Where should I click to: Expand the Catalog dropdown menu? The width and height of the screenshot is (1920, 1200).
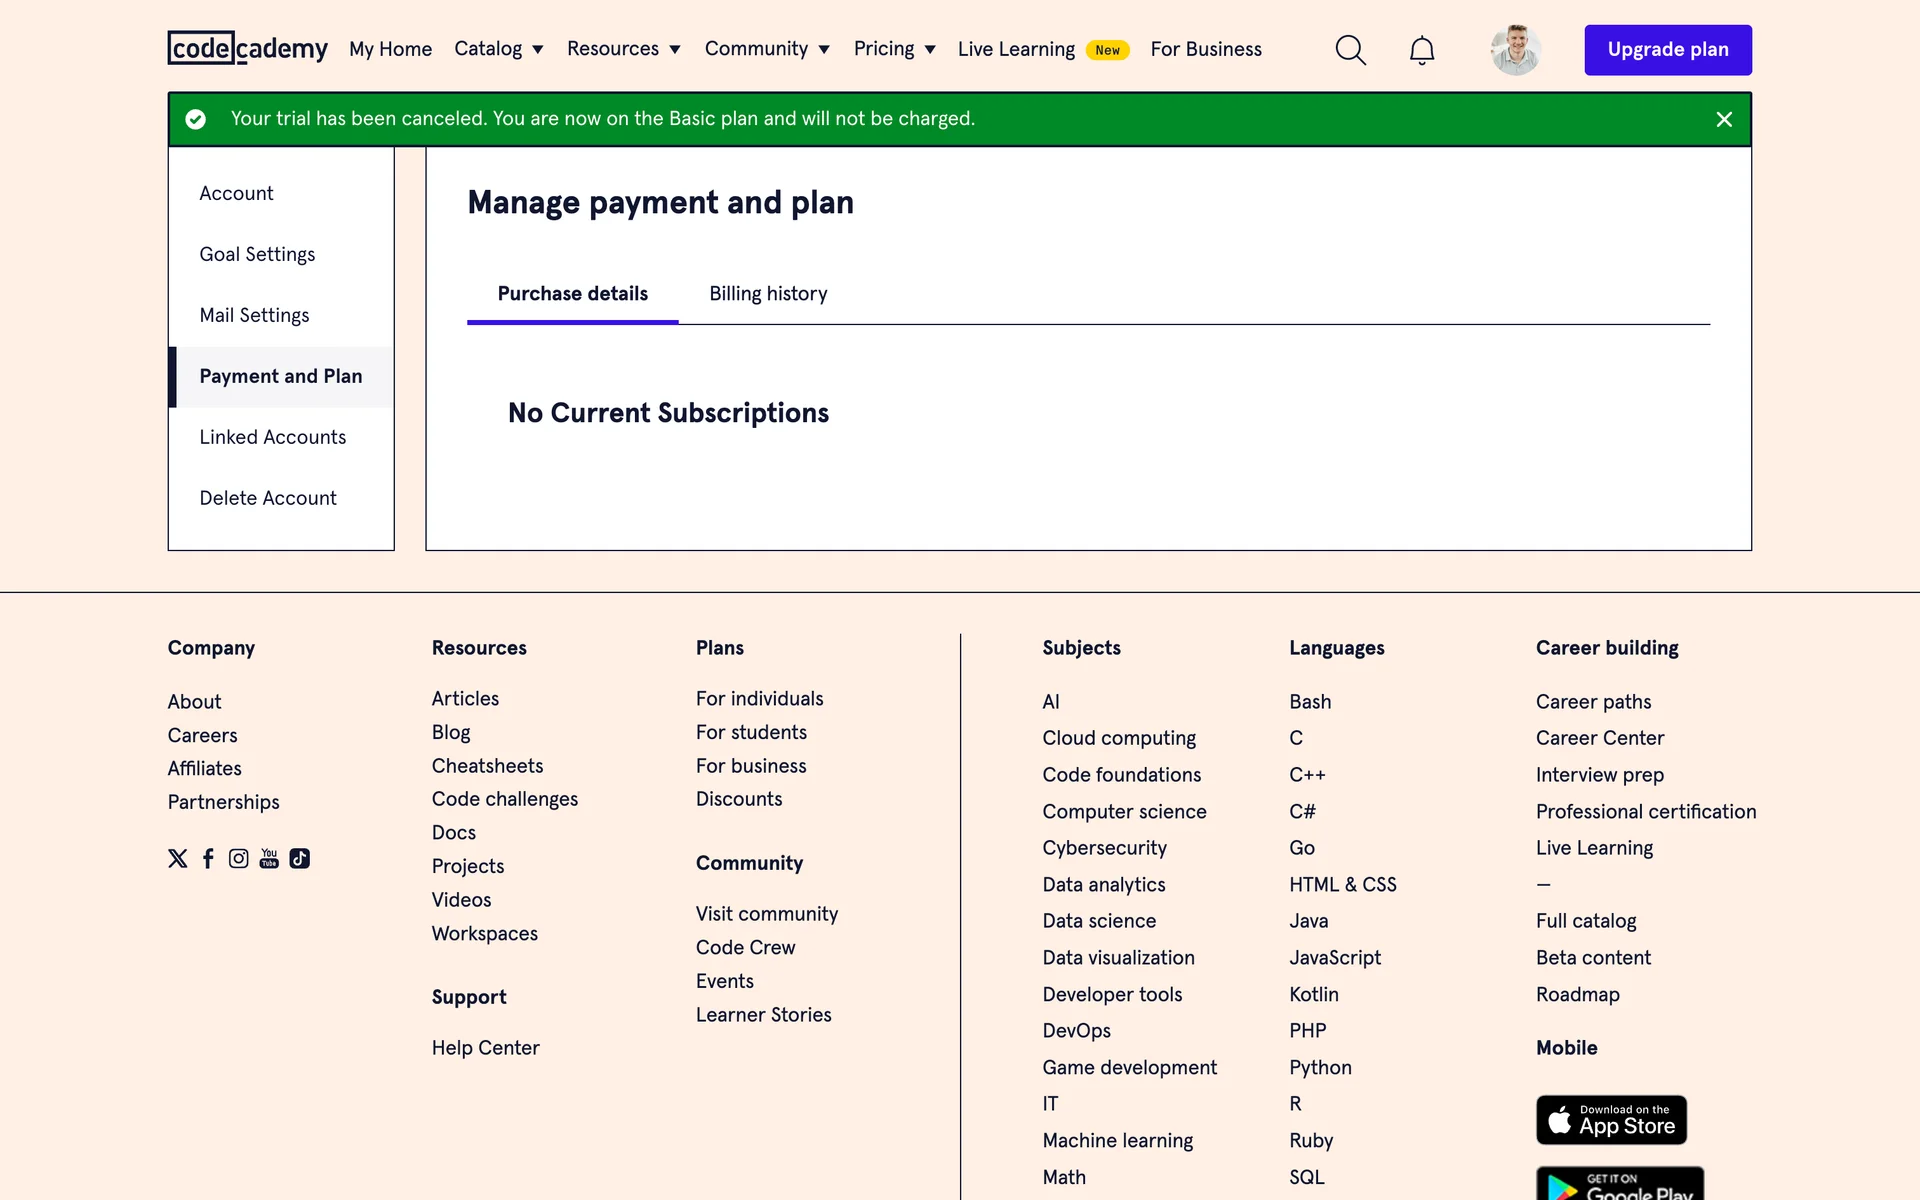[x=498, y=49]
